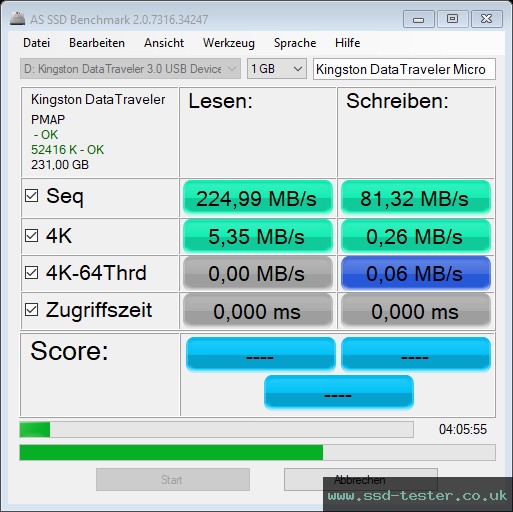The image size is (513, 512).
Task: Toggle the 4K test checkbox
Action: pos(32,236)
